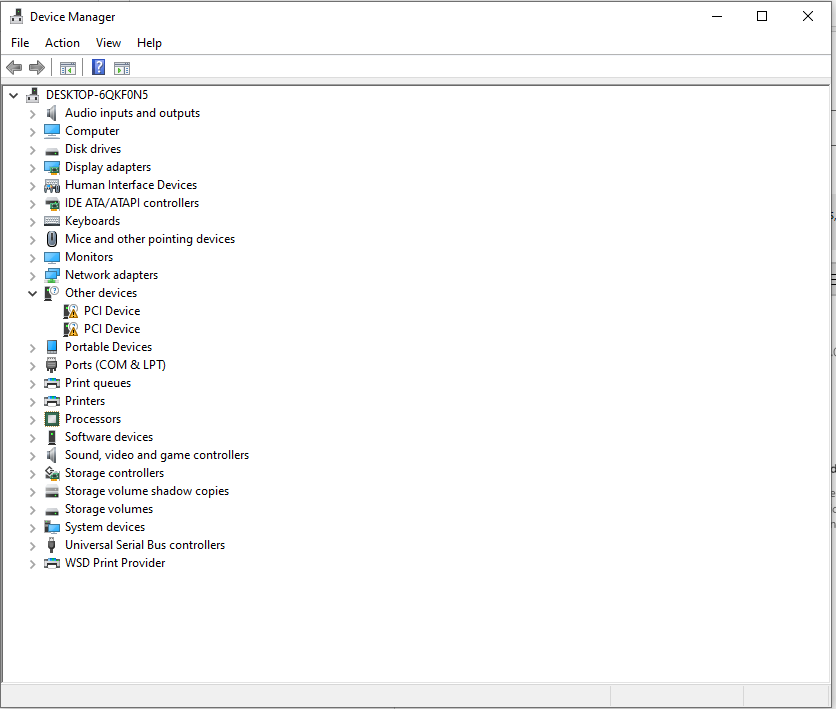
Task: Toggle the Show/Hide Action Pane icon
Action: [122, 67]
